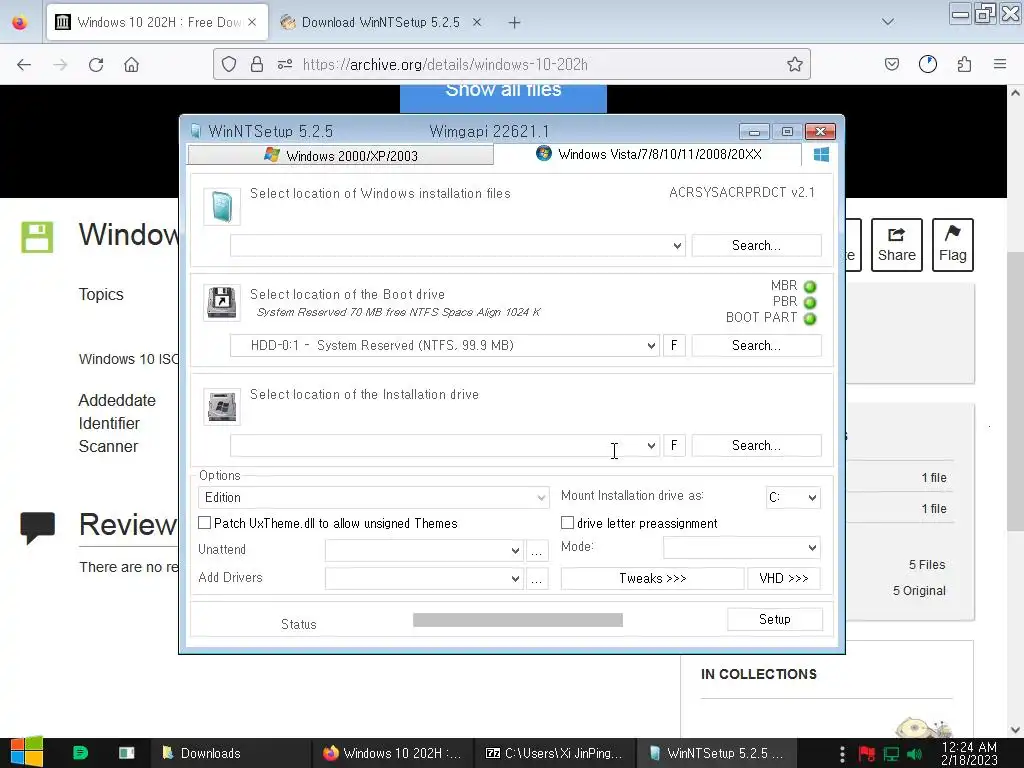
Task: Click the Status progress bar
Action: click(518, 620)
